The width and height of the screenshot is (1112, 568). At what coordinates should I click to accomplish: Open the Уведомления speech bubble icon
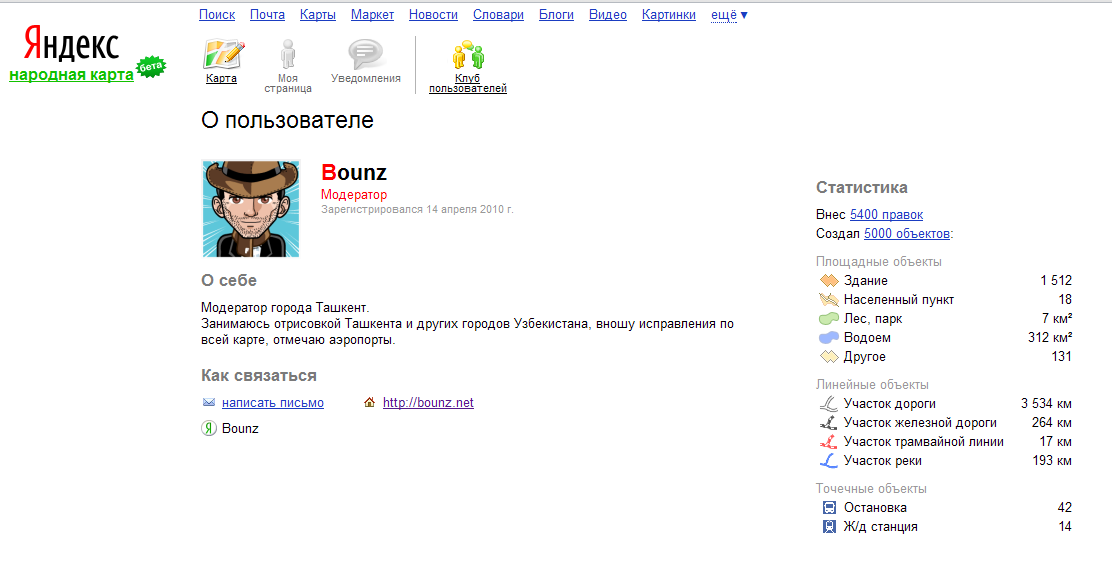pos(365,54)
